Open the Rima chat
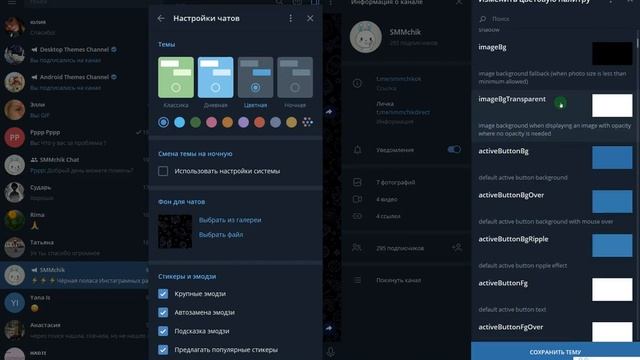 [x=74, y=220]
